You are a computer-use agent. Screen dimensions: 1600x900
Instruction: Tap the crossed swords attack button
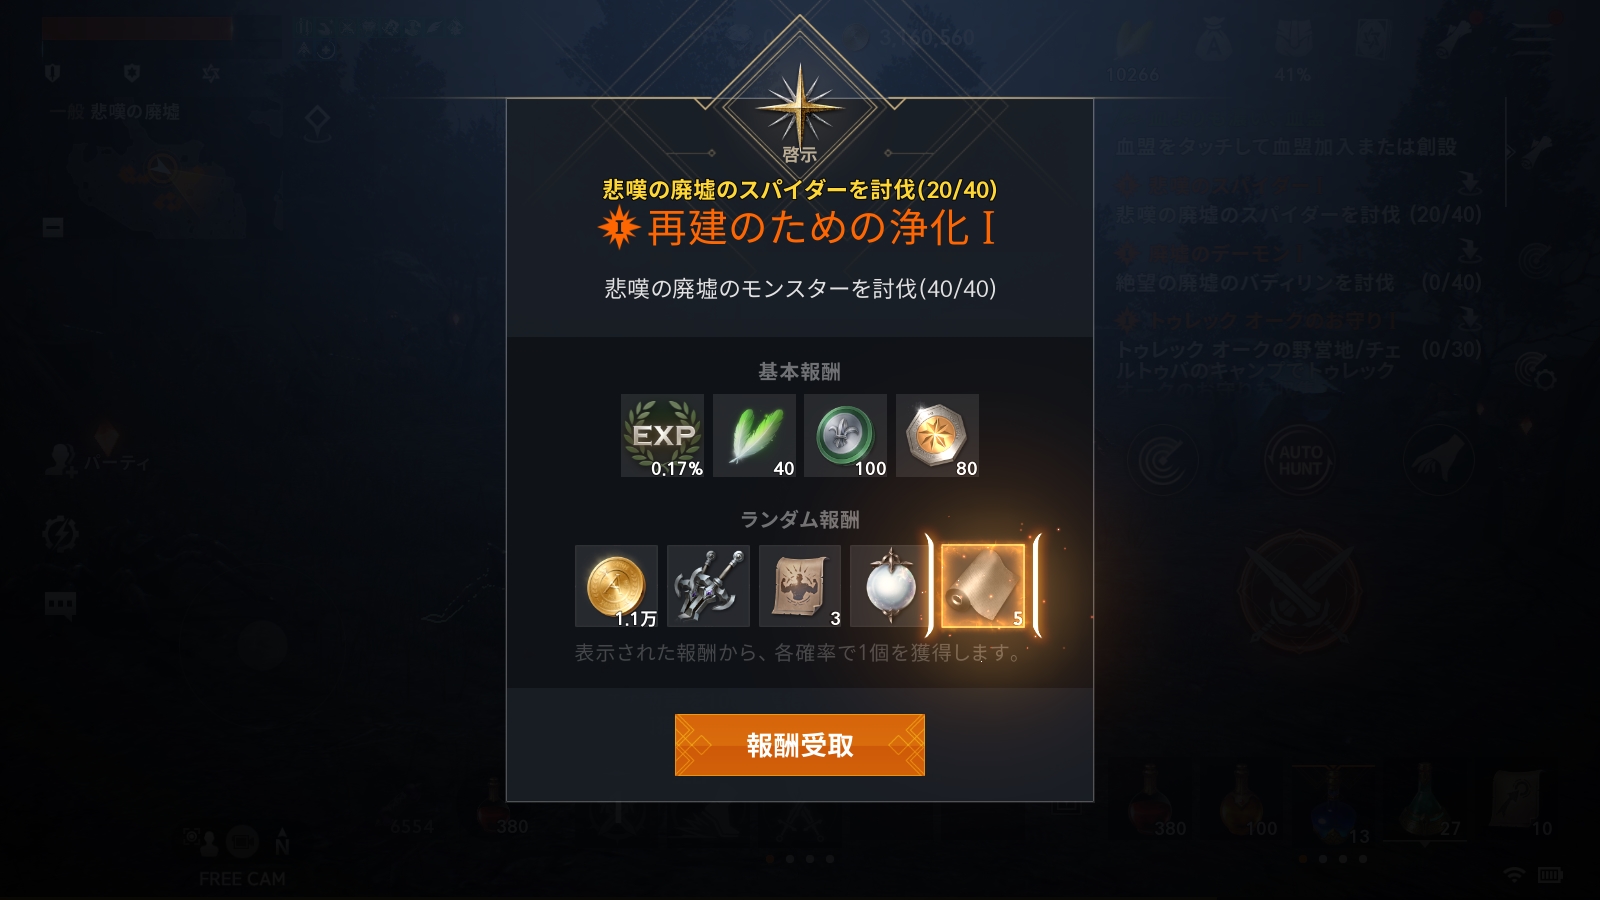click(x=1300, y=591)
